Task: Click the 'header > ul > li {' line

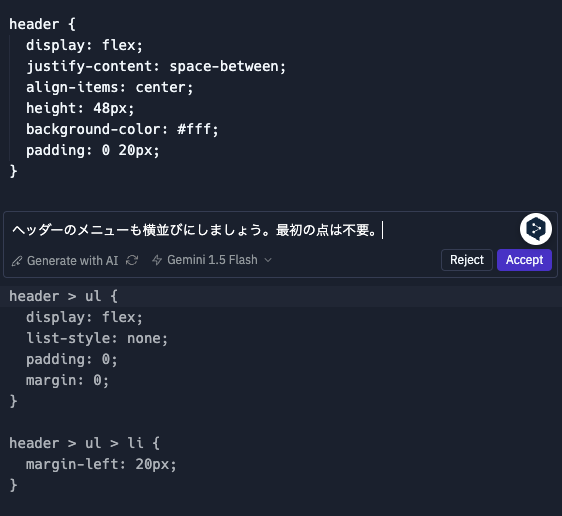Action: (84, 443)
